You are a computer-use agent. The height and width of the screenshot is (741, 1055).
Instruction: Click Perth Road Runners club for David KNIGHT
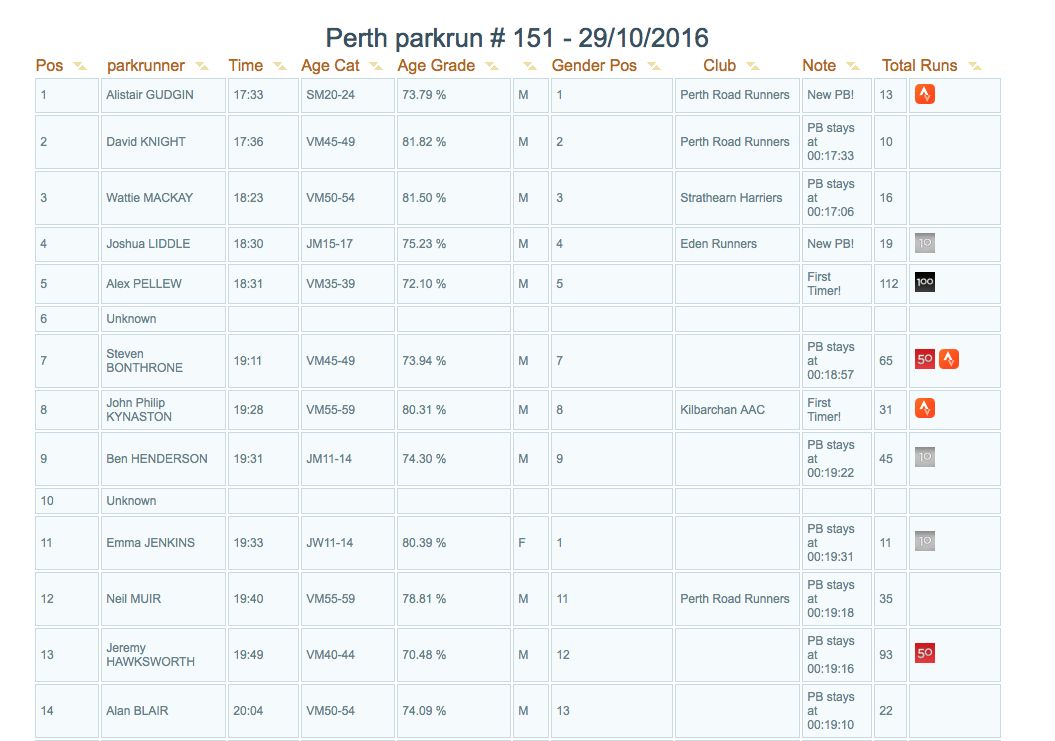point(735,142)
